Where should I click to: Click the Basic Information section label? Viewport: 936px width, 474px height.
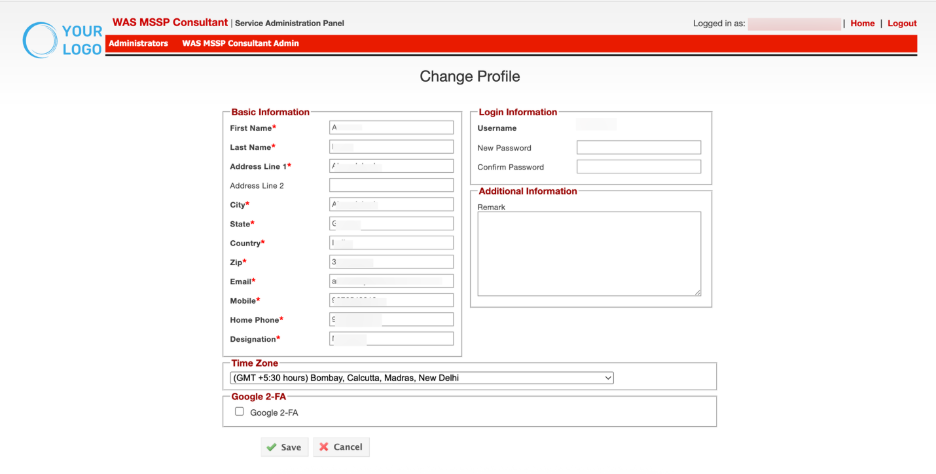(270, 112)
